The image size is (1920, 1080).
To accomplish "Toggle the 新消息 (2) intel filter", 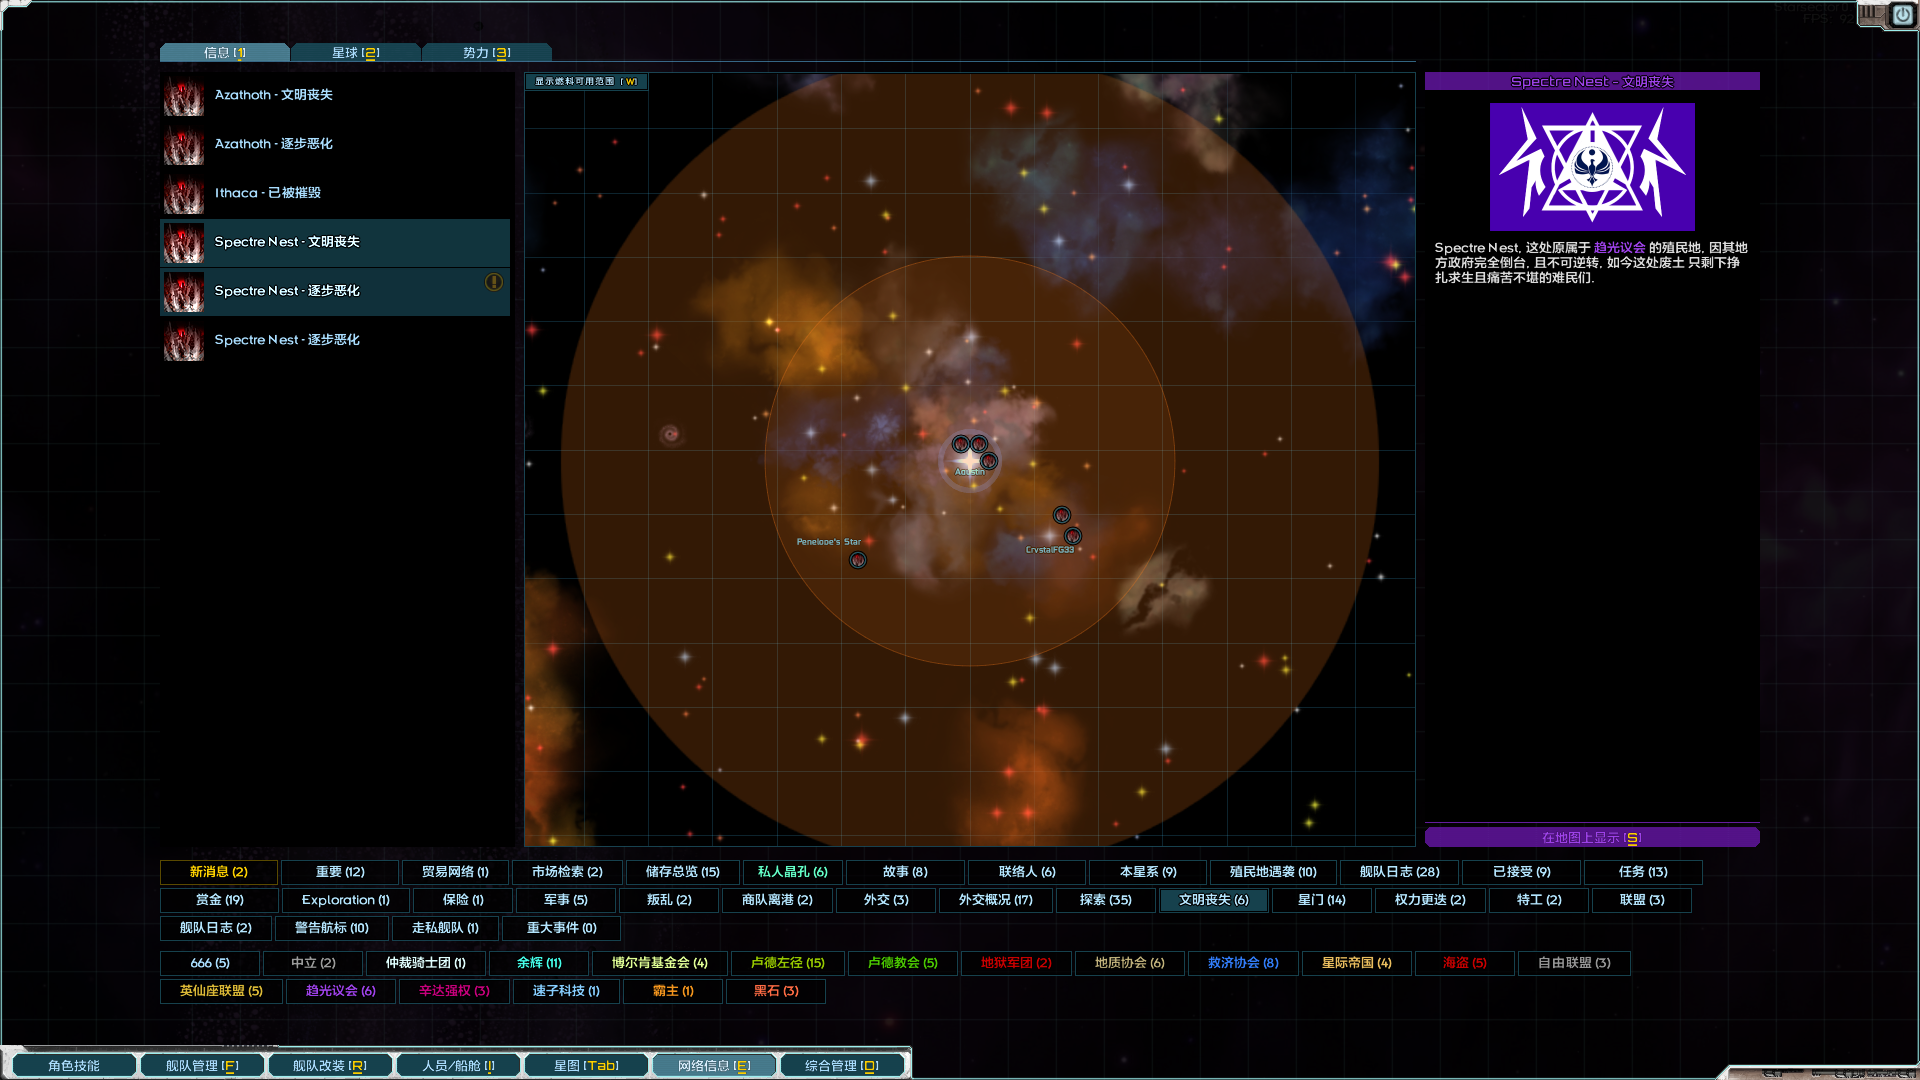I will pos(218,872).
